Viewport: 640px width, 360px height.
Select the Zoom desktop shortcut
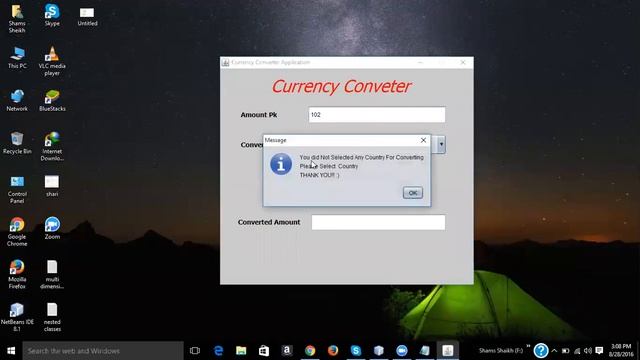click(x=52, y=229)
